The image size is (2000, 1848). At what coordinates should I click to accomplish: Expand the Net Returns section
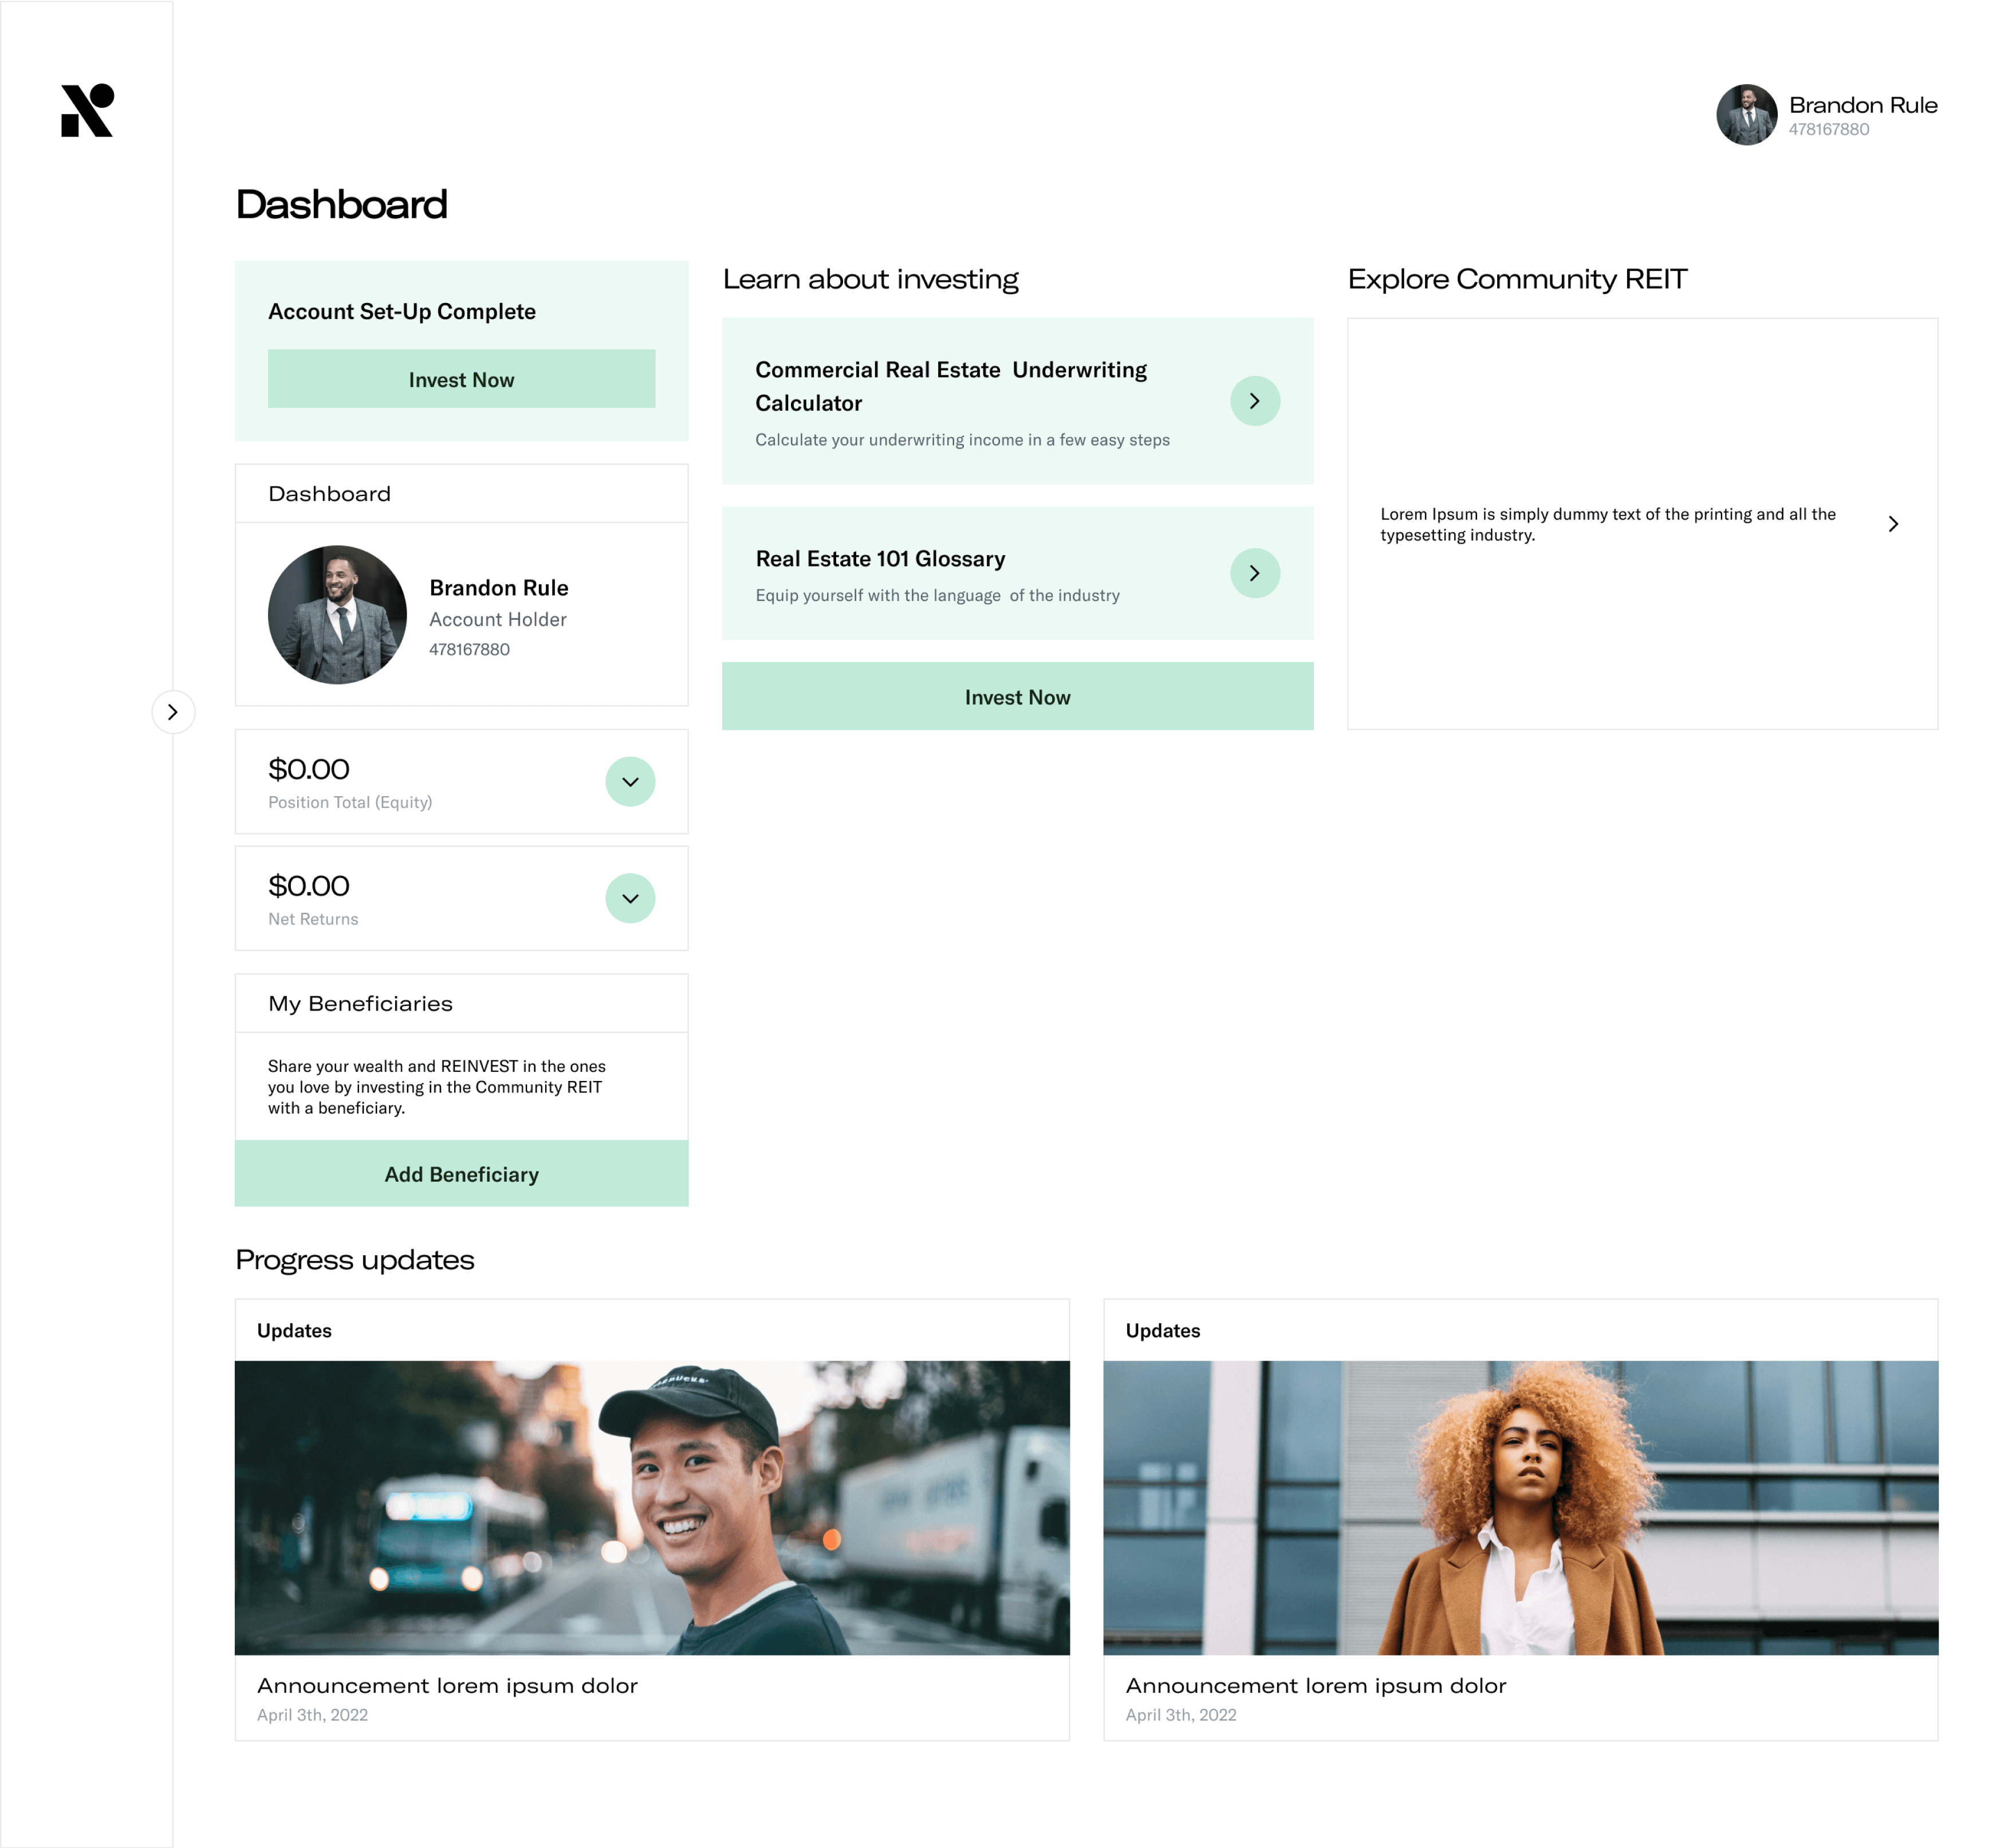pyautogui.click(x=630, y=898)
